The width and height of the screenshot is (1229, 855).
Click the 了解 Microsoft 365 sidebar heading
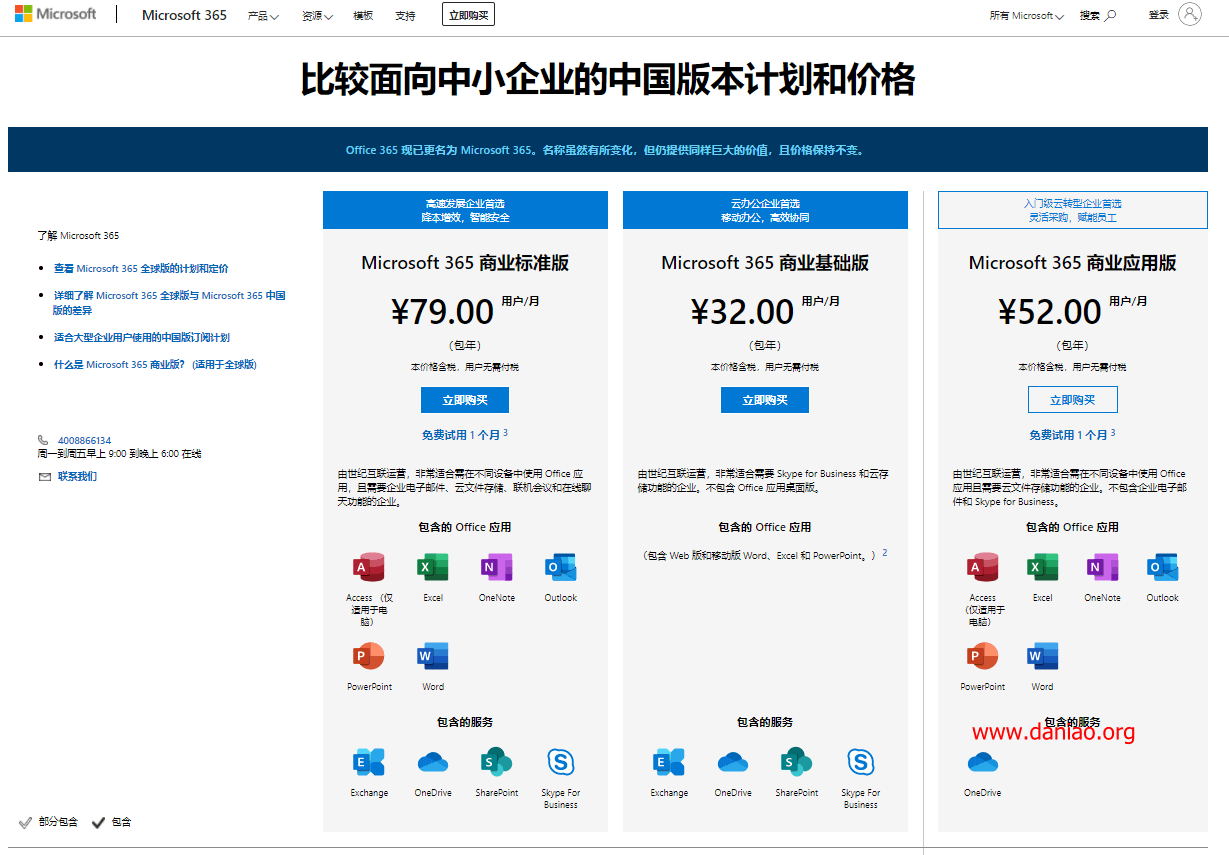(78, 236)
